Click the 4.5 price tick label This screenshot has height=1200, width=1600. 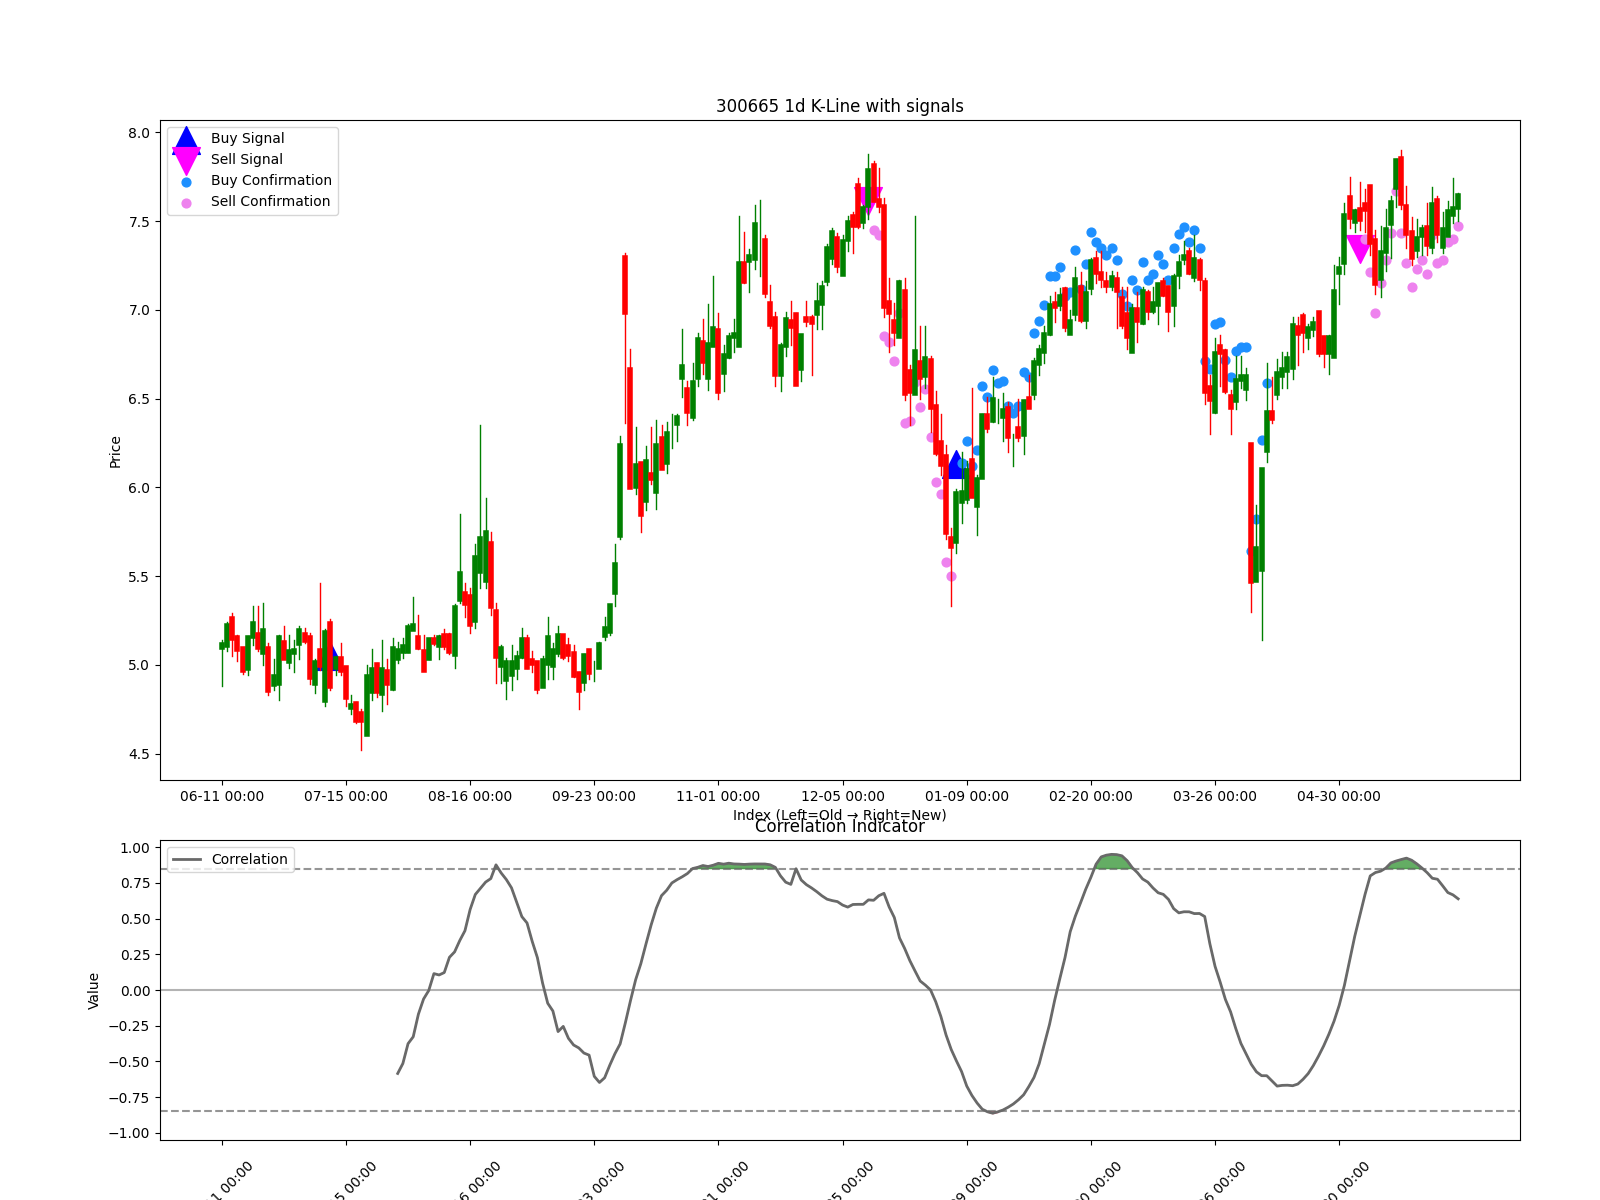click(x=139, y=755)
